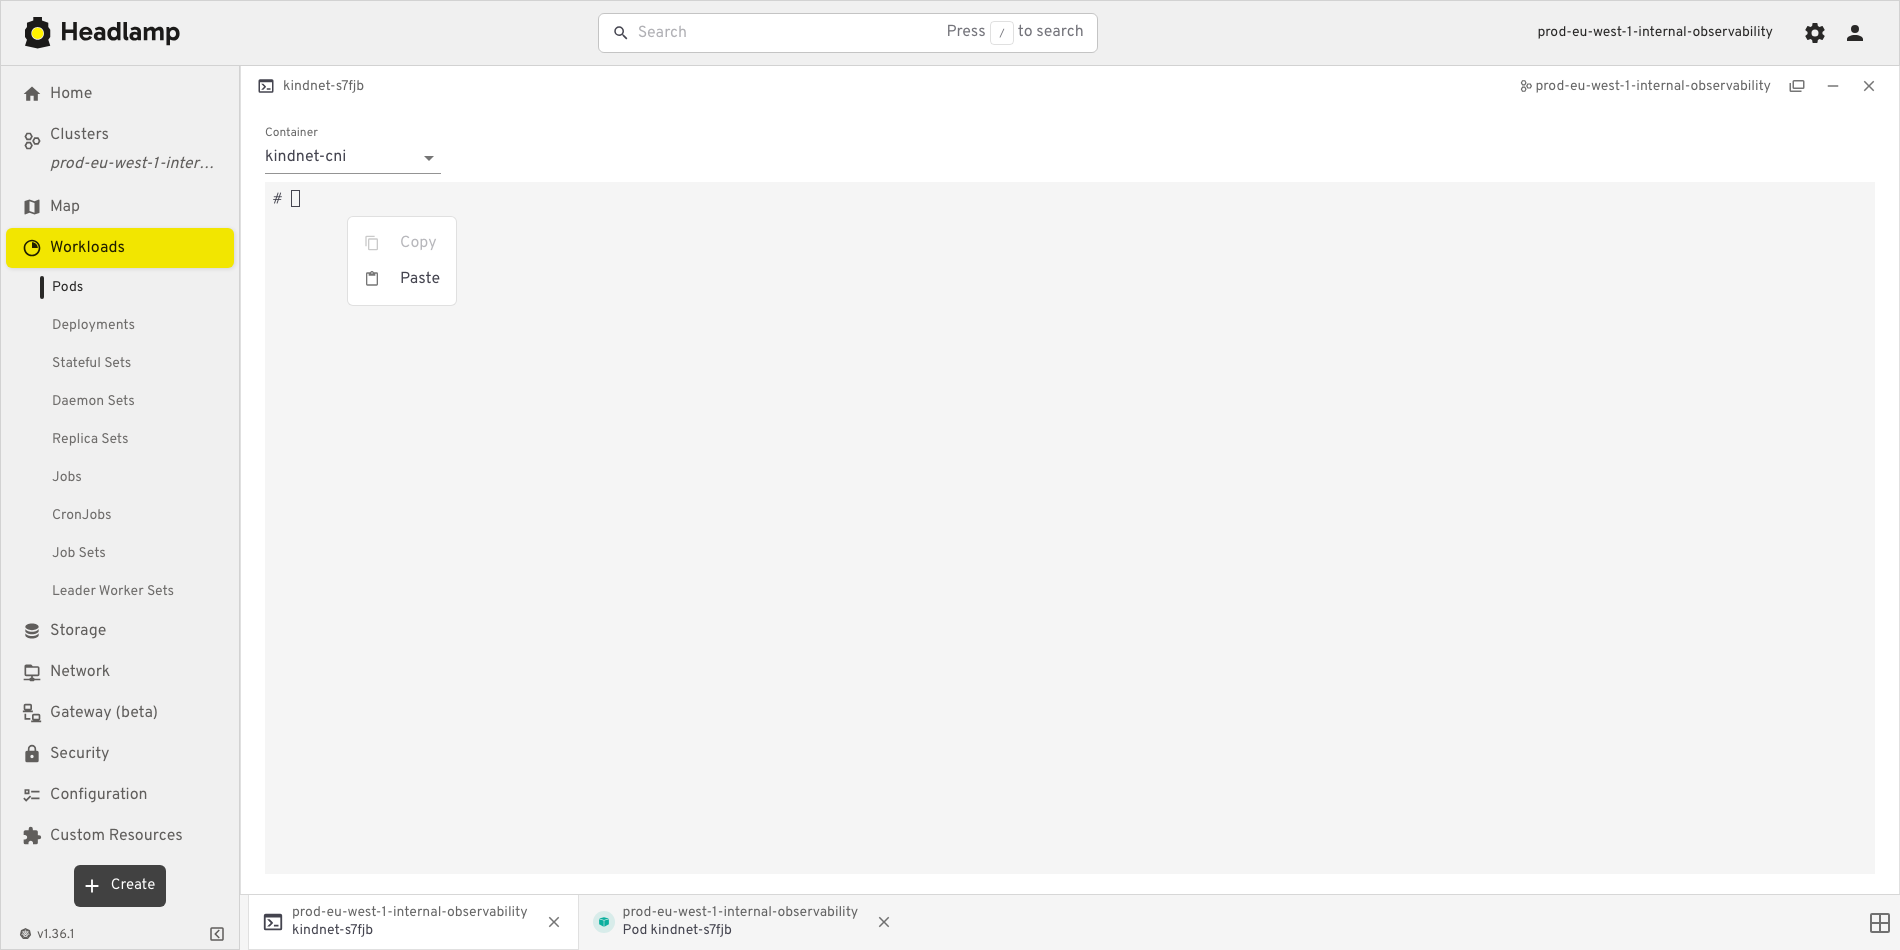
Task: Click the prod-eu-west-1-inter... cluster name in sidebar
Action: point(132,164)
